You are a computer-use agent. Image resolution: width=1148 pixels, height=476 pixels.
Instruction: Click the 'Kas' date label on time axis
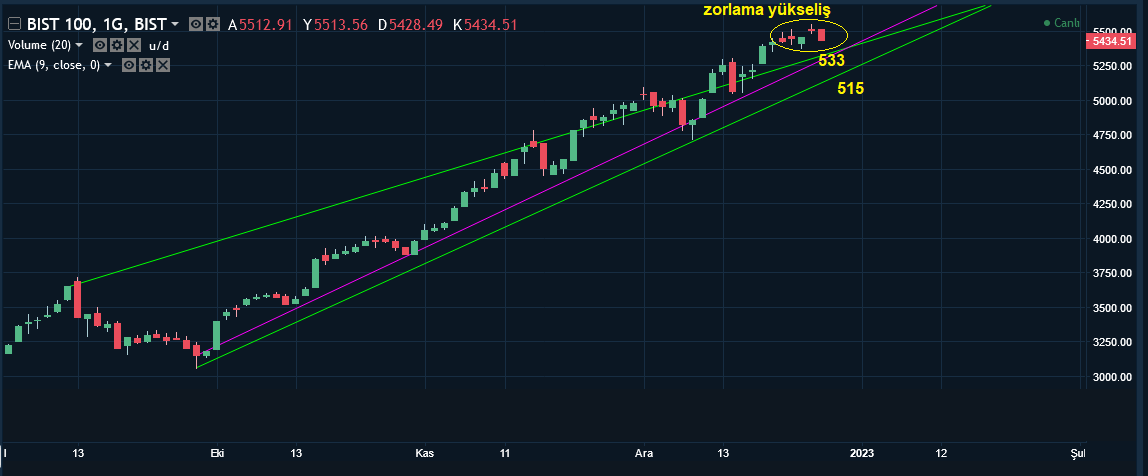coord(425,453)
